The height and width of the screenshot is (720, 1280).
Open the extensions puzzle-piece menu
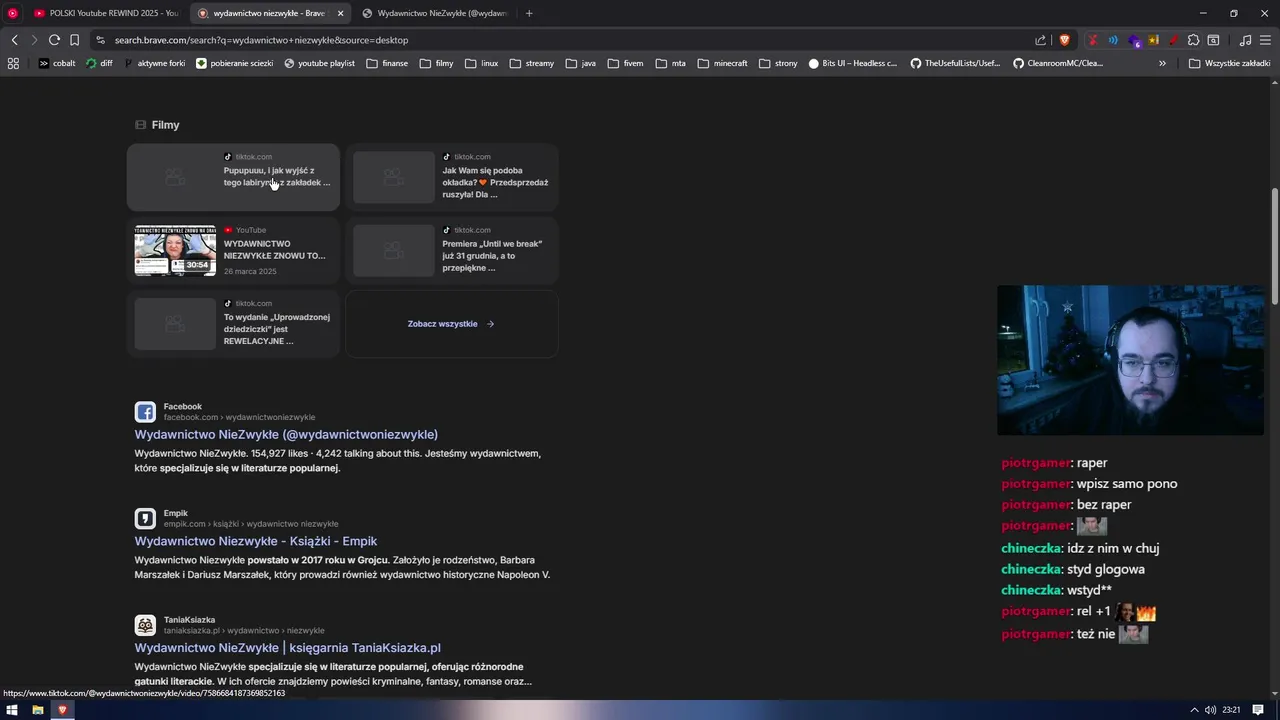pyautogui.click(x=1193, y=40)
